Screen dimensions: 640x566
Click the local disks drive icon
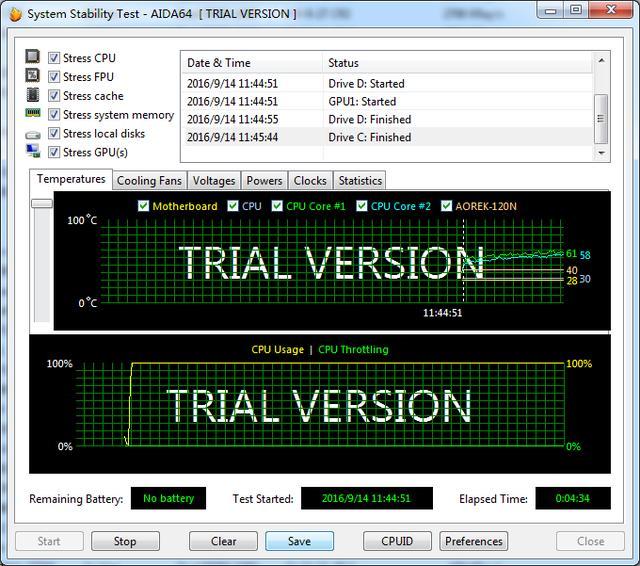coord(33,134)
